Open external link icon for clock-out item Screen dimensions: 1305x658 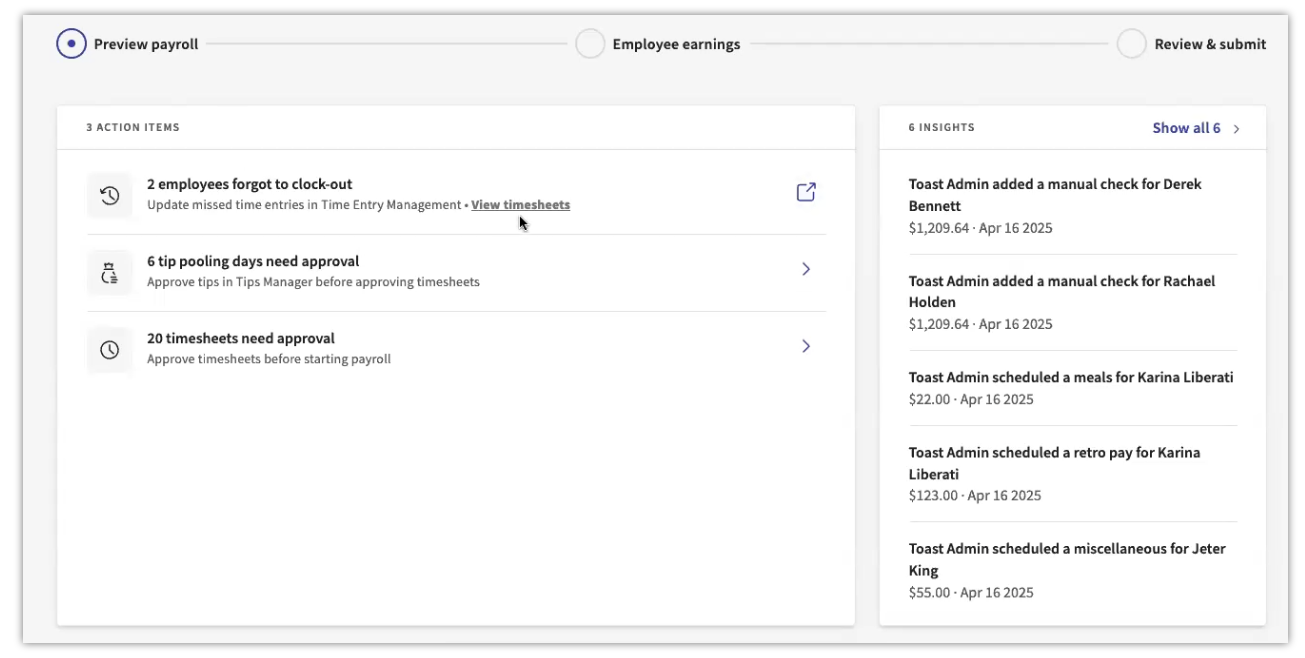click(806, 192)
